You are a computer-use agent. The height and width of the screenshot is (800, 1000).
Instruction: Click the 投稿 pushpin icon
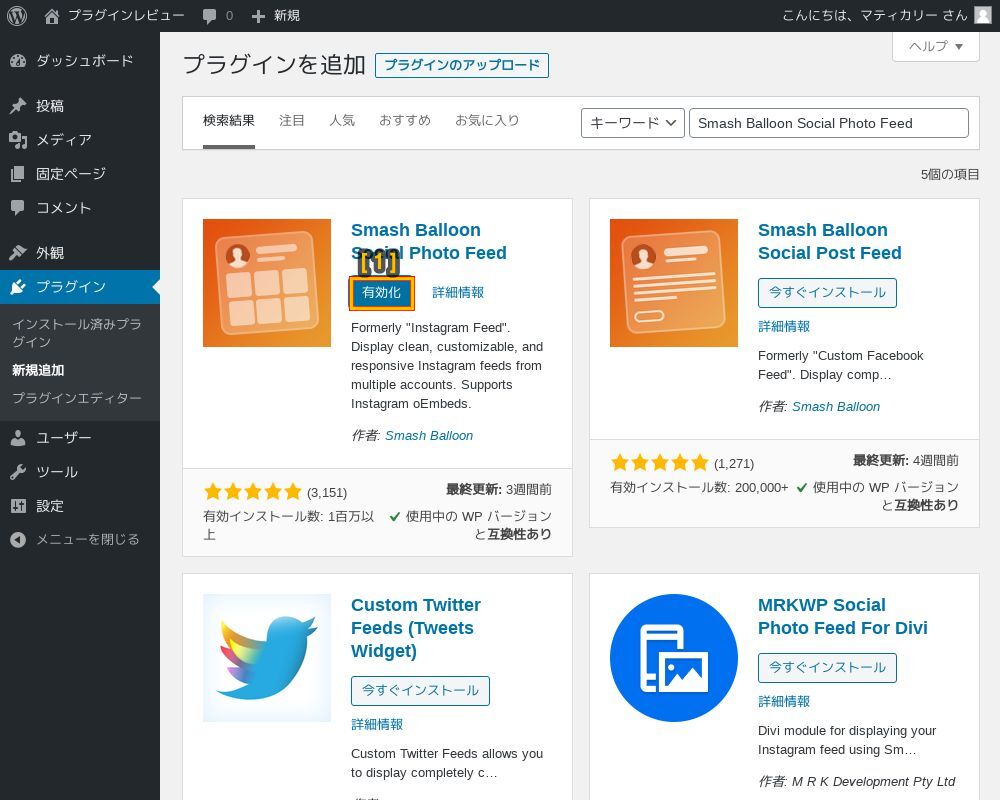coord(18,106)
